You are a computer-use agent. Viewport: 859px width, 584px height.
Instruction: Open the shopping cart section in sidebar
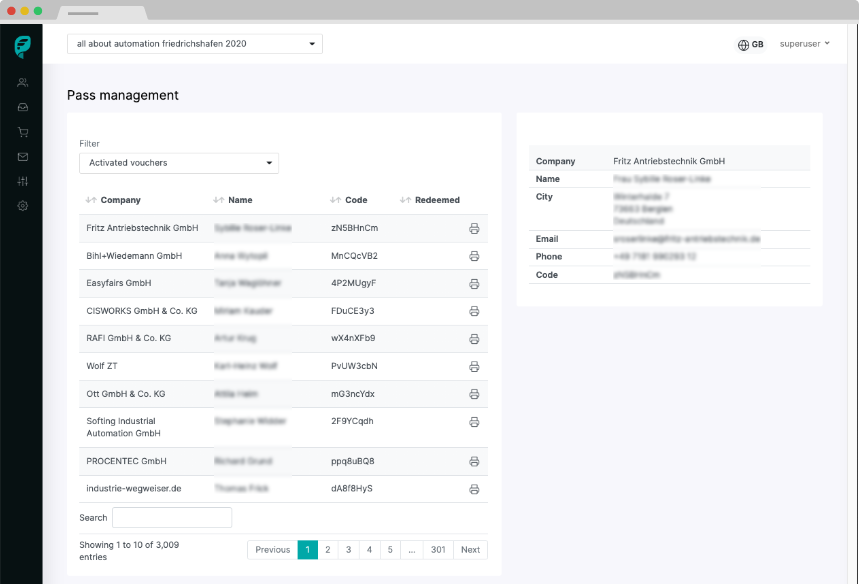22,132
